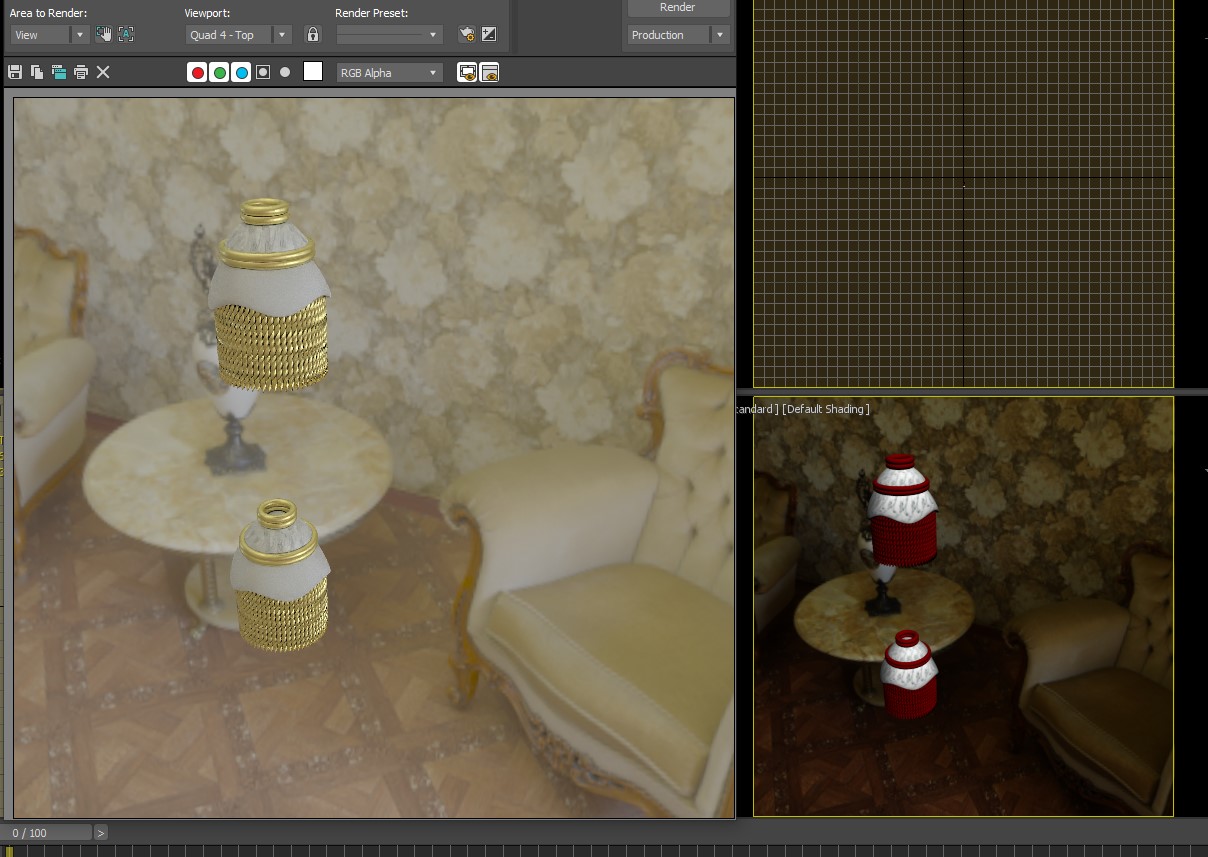This screenshot has width=1208, height=857.
Task: Expand the Viewport Quad 4 - Top dropdown
Action: pos(239,35)
